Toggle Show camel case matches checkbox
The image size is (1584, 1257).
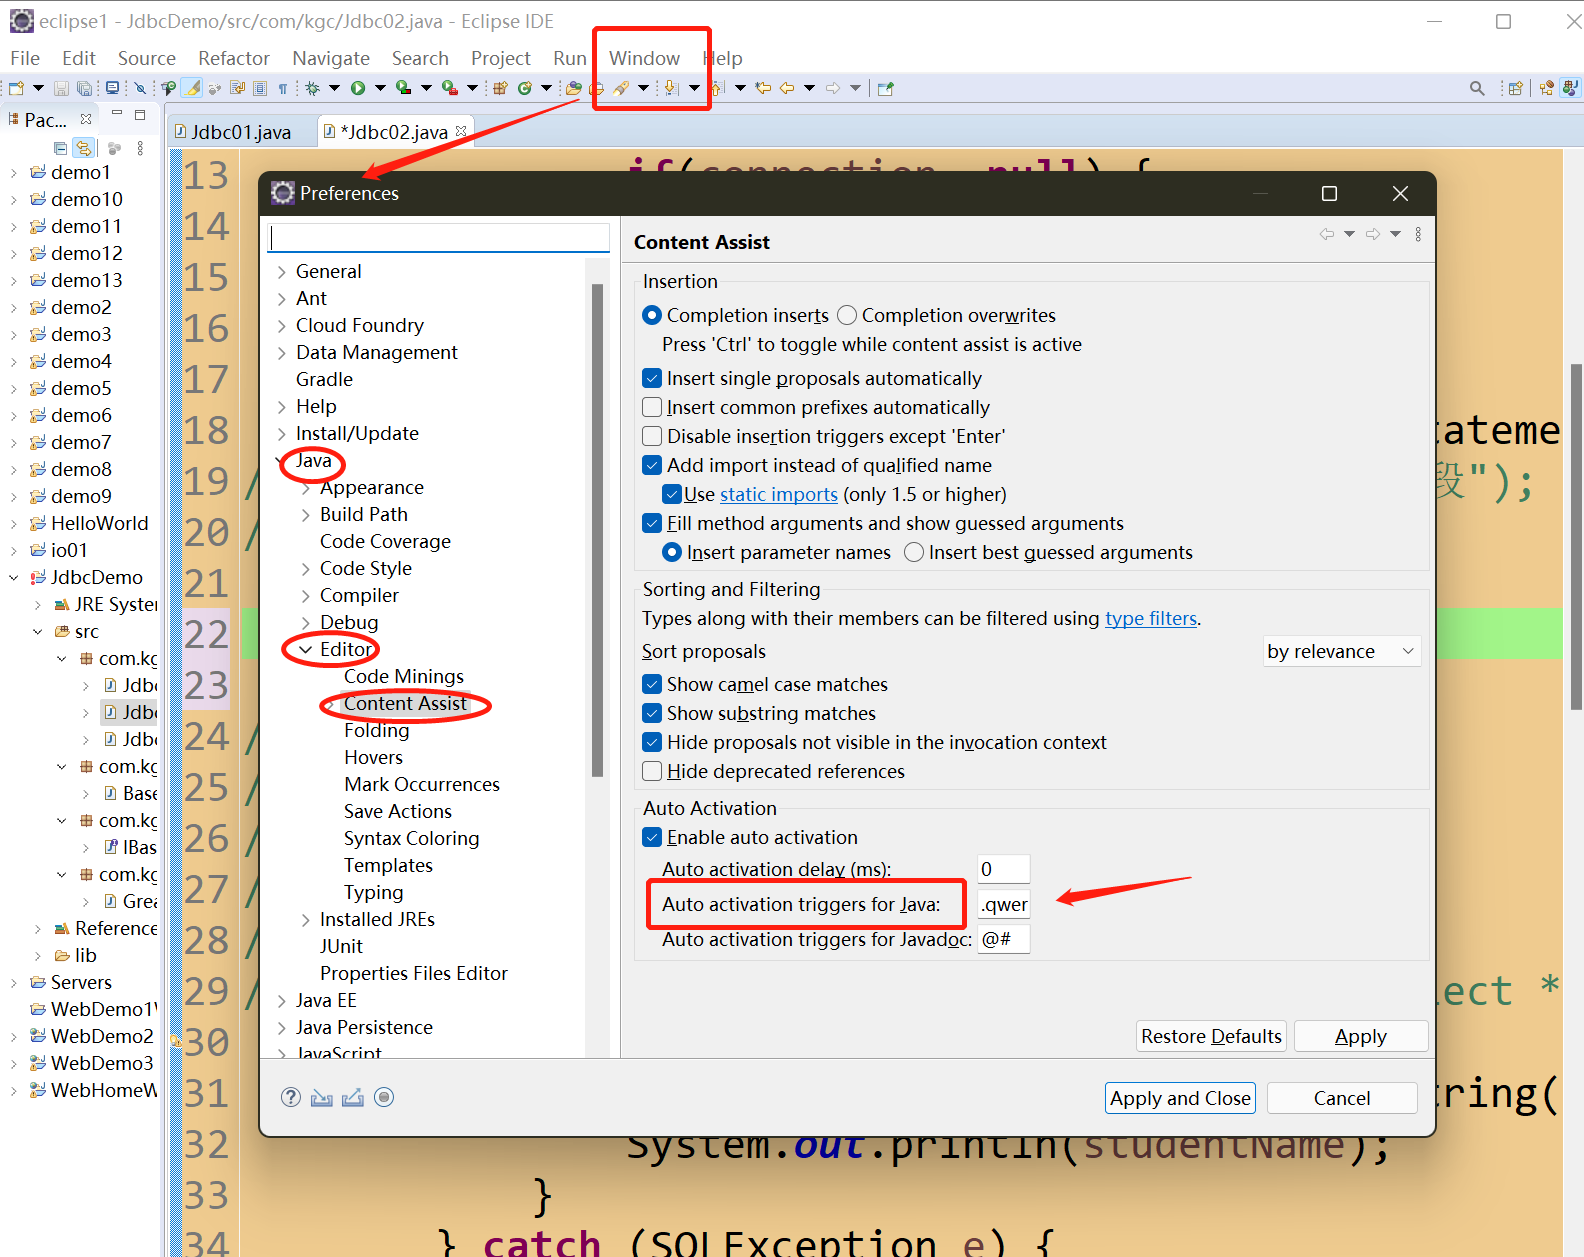click(x=652, y=684)
